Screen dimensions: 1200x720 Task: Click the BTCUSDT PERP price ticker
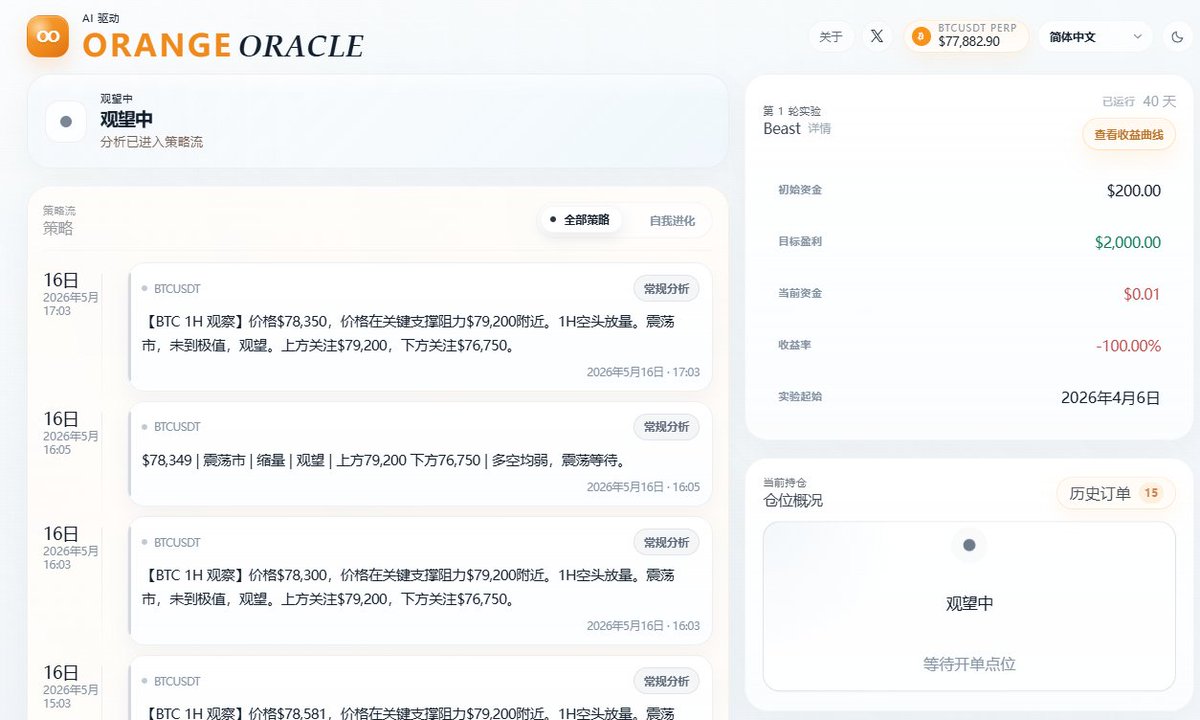[x=966, y=37]
